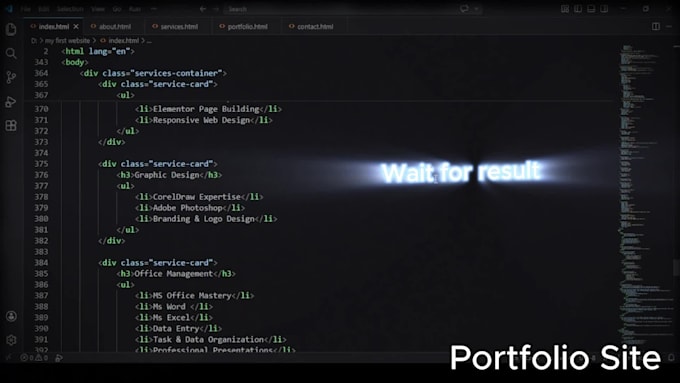680x383 pixels.
Task: Select the index.html tab
Action: tap(54, 26)
